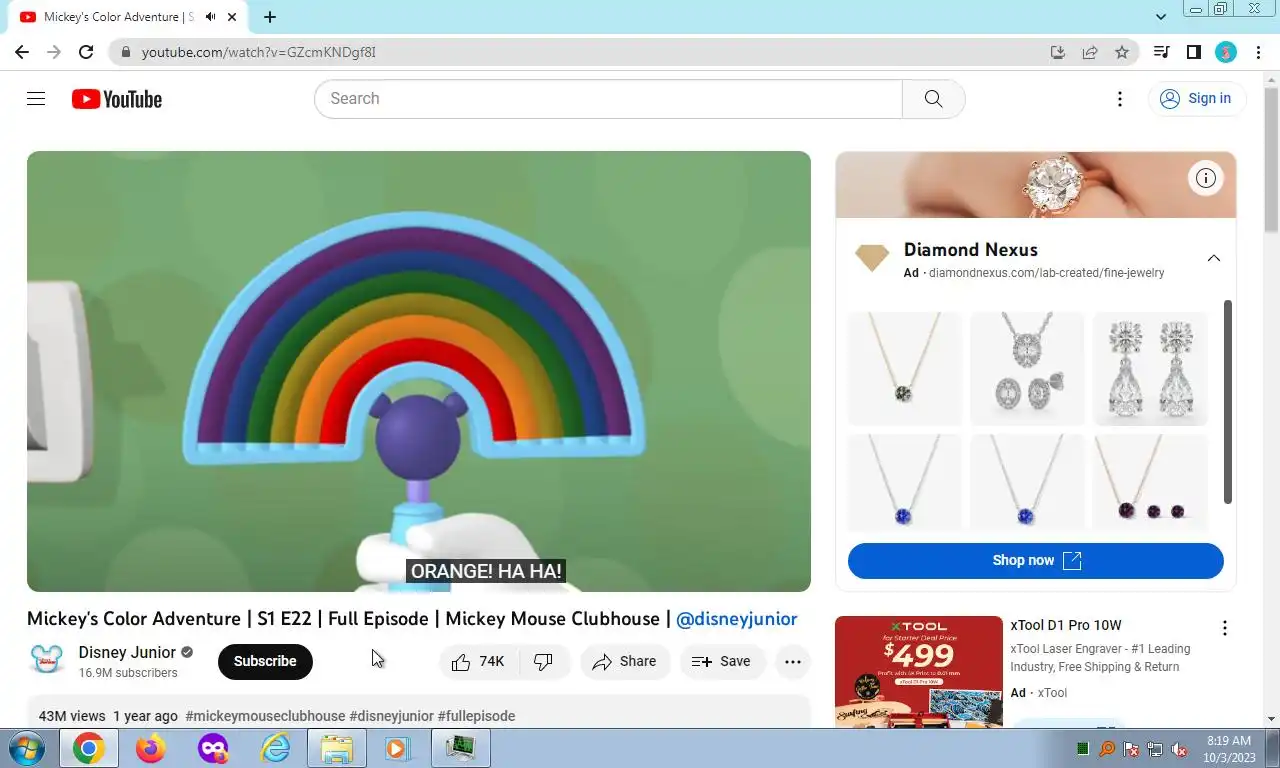This screenshot has width=1280, height=768.
Task: View site information lock icon
Action: 125,52
